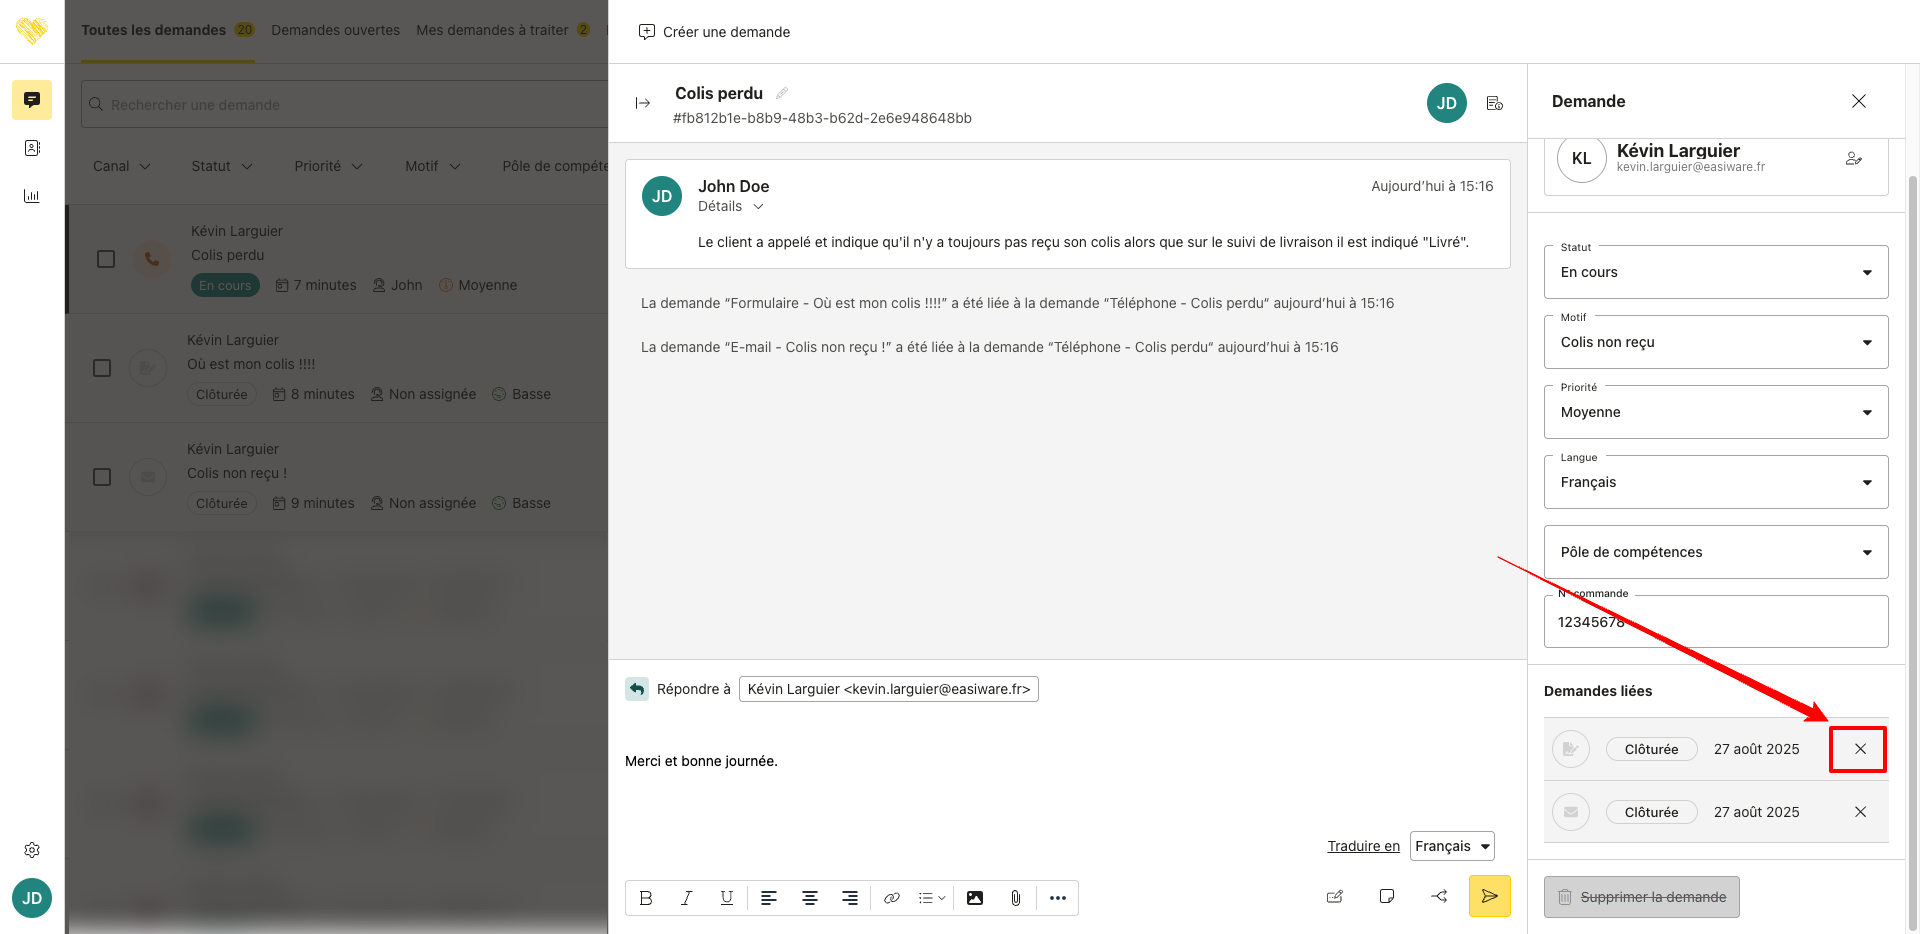Screen dimensions: 1920x934
Task: Insert an image using the picture icon
Action: [975, 898]
